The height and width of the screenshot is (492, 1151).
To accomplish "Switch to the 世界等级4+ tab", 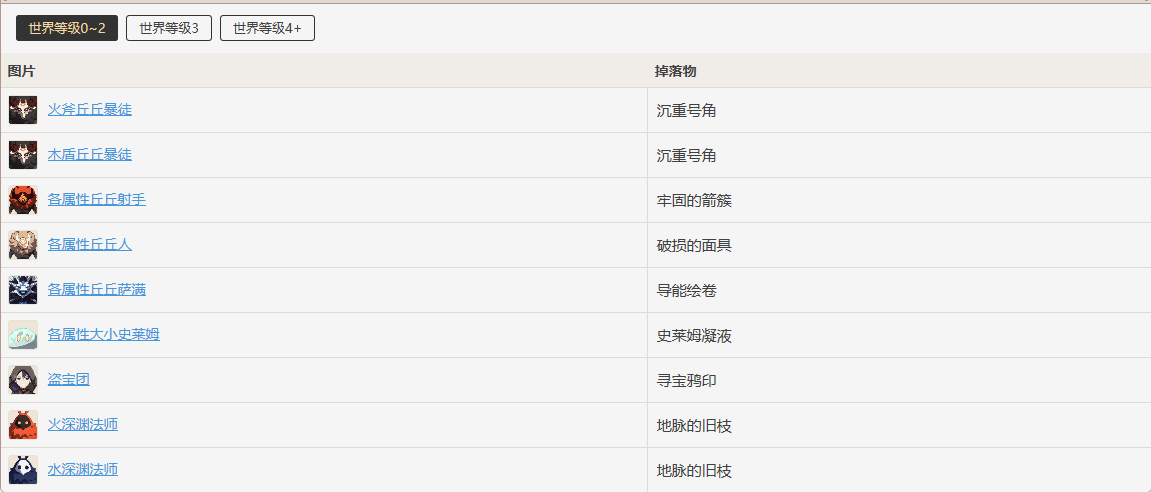I will coord(267,29).
